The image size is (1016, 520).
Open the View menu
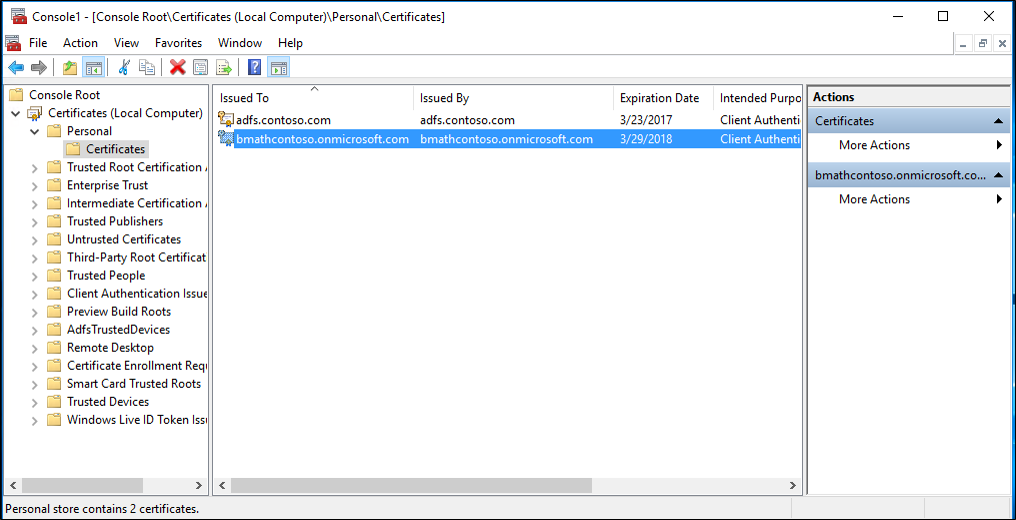pos(126,43)
